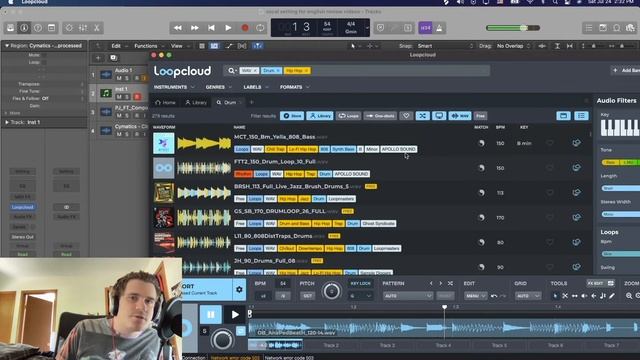Open Logic Quick Help icon
The height and width of the screenshot is (360, 640).
[38, 28]
